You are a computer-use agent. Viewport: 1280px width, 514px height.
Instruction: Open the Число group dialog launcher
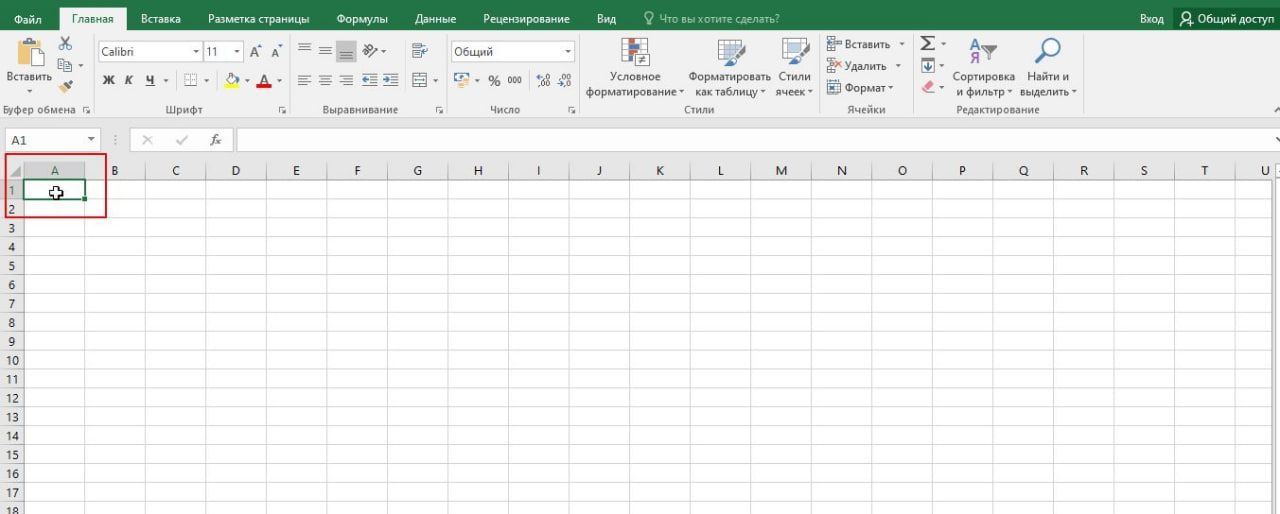572,110
